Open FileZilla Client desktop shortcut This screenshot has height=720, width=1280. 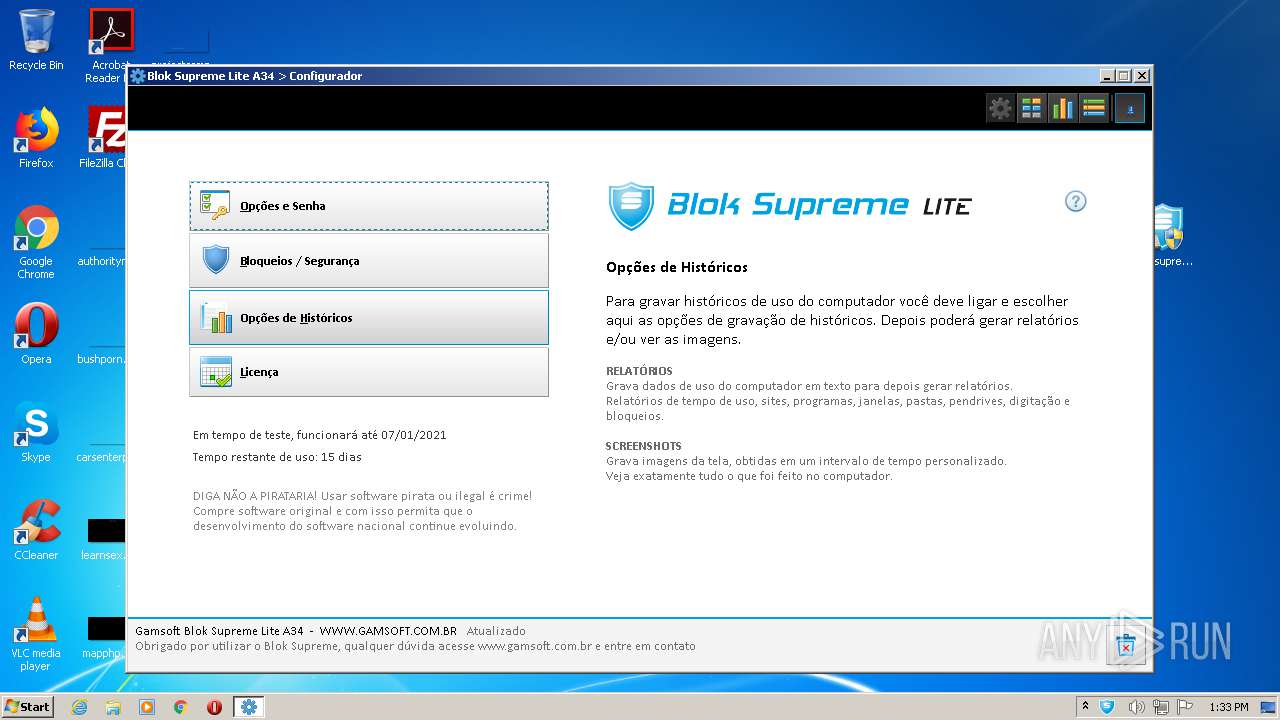pos(105,137)
